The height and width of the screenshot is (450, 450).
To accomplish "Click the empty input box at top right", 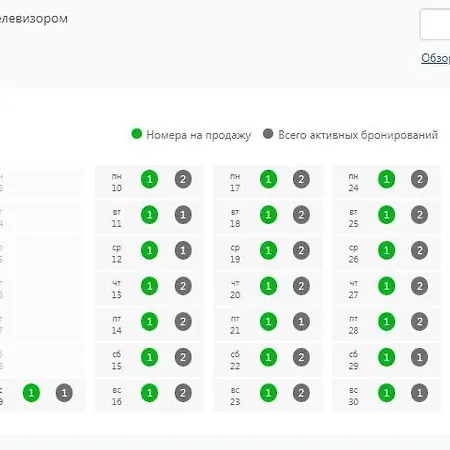I will (x=435, y=25).
